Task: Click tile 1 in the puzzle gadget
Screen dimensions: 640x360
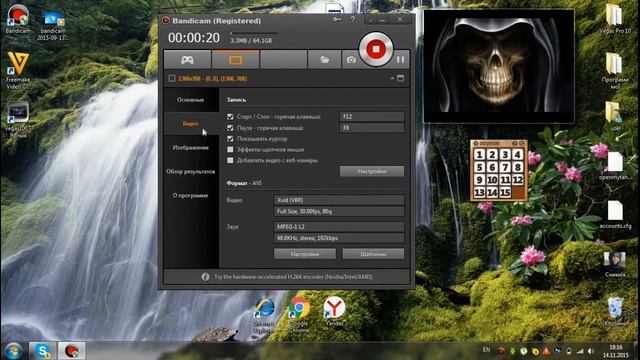Action: click(x=480, y=155)
